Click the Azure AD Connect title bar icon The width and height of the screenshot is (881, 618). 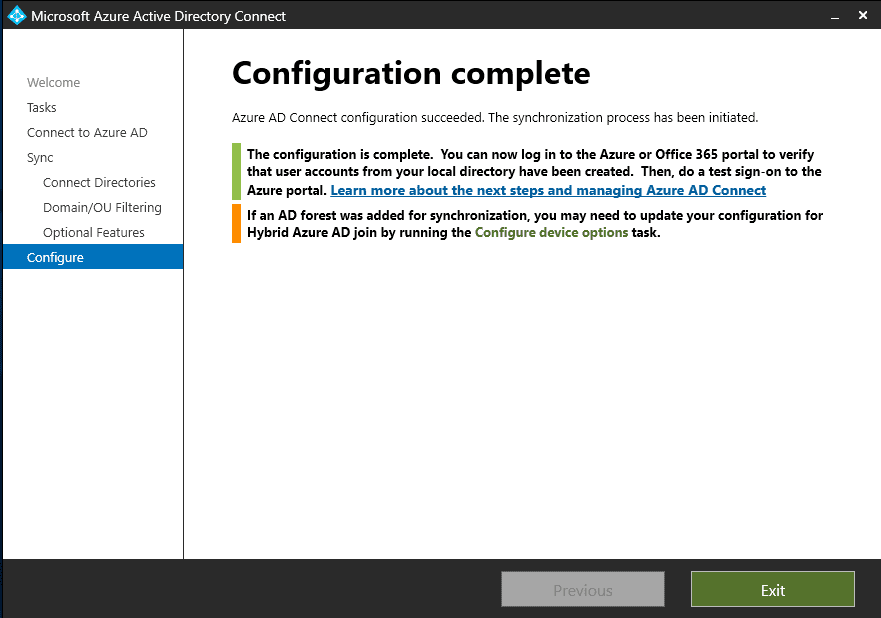coord(16,16)
